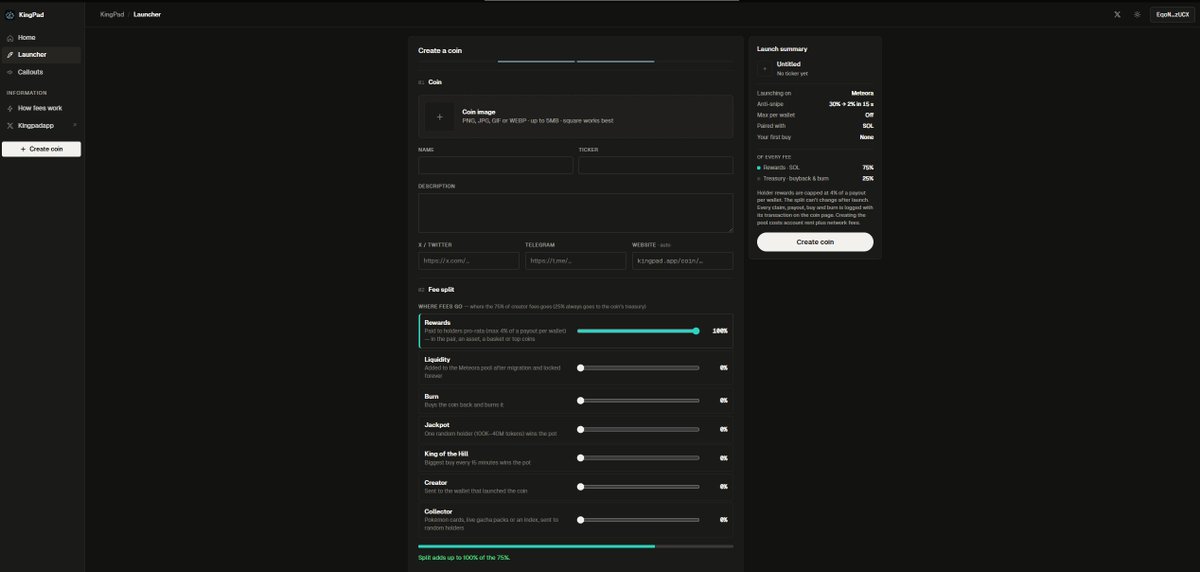Select the Collector fee split row title

tap(438, 512)
